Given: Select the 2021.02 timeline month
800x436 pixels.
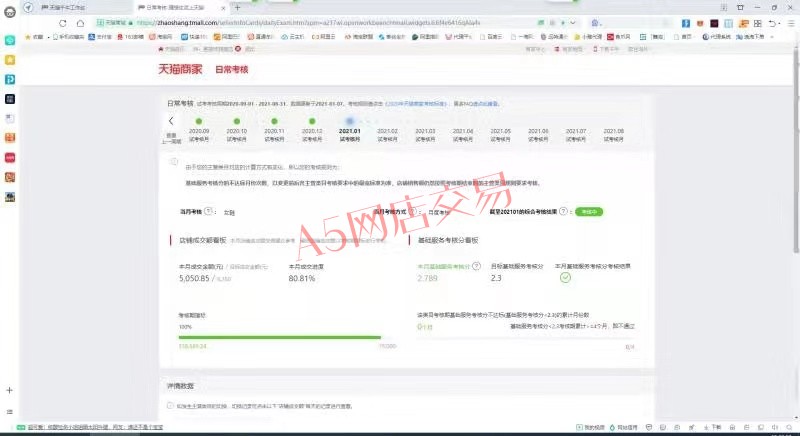Looking at the screenshot, I should [387, 135].
